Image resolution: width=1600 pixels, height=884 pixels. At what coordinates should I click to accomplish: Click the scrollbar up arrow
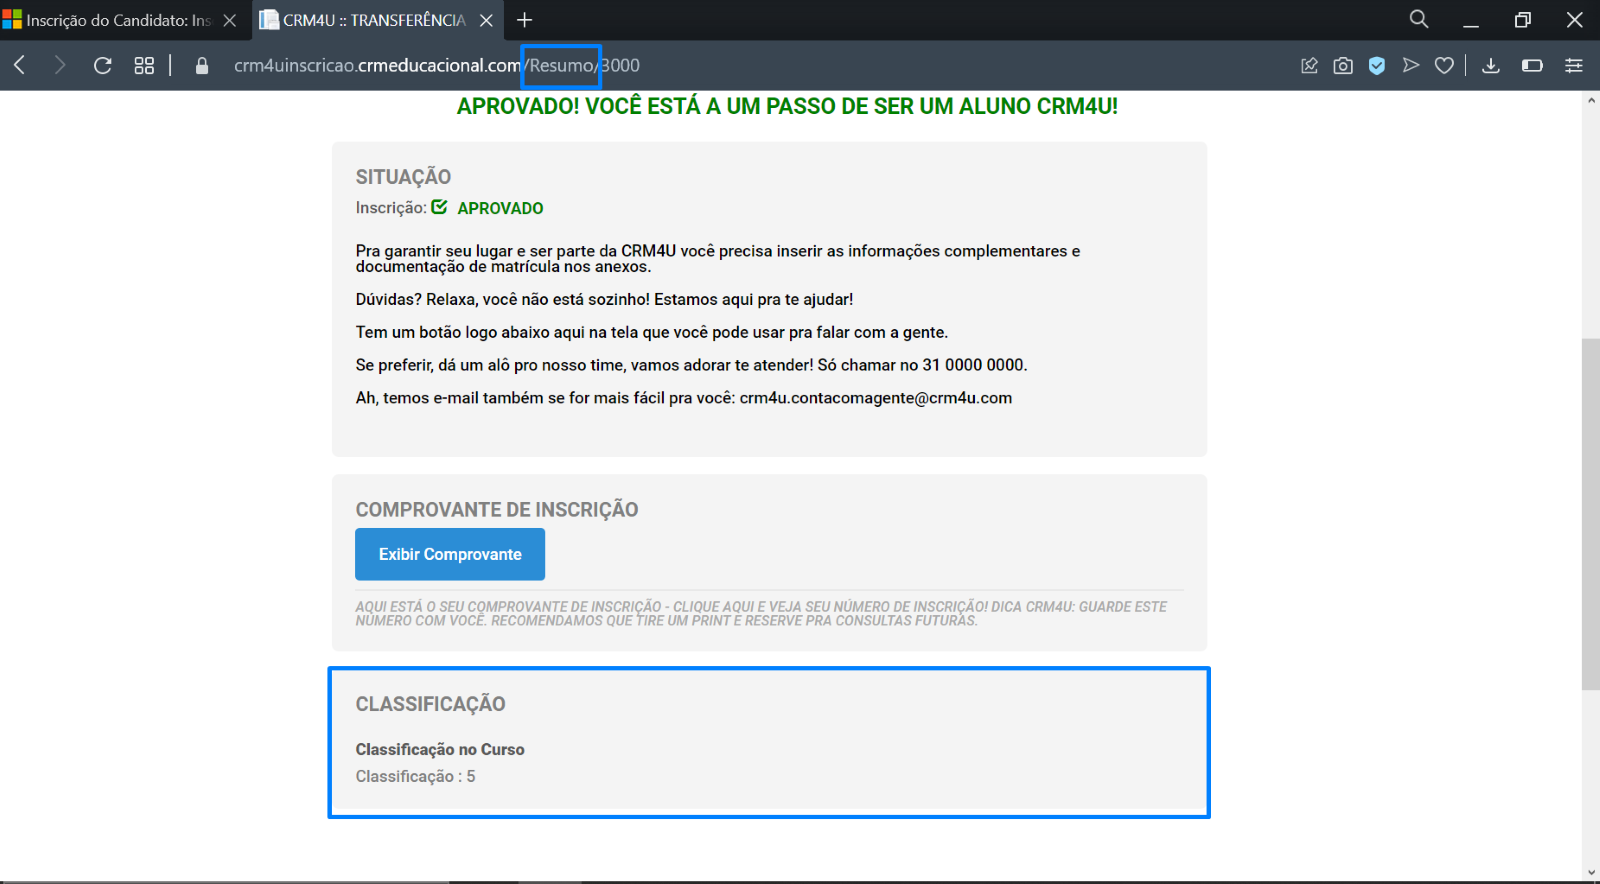pyautogui.click(x=1590, y=101)
